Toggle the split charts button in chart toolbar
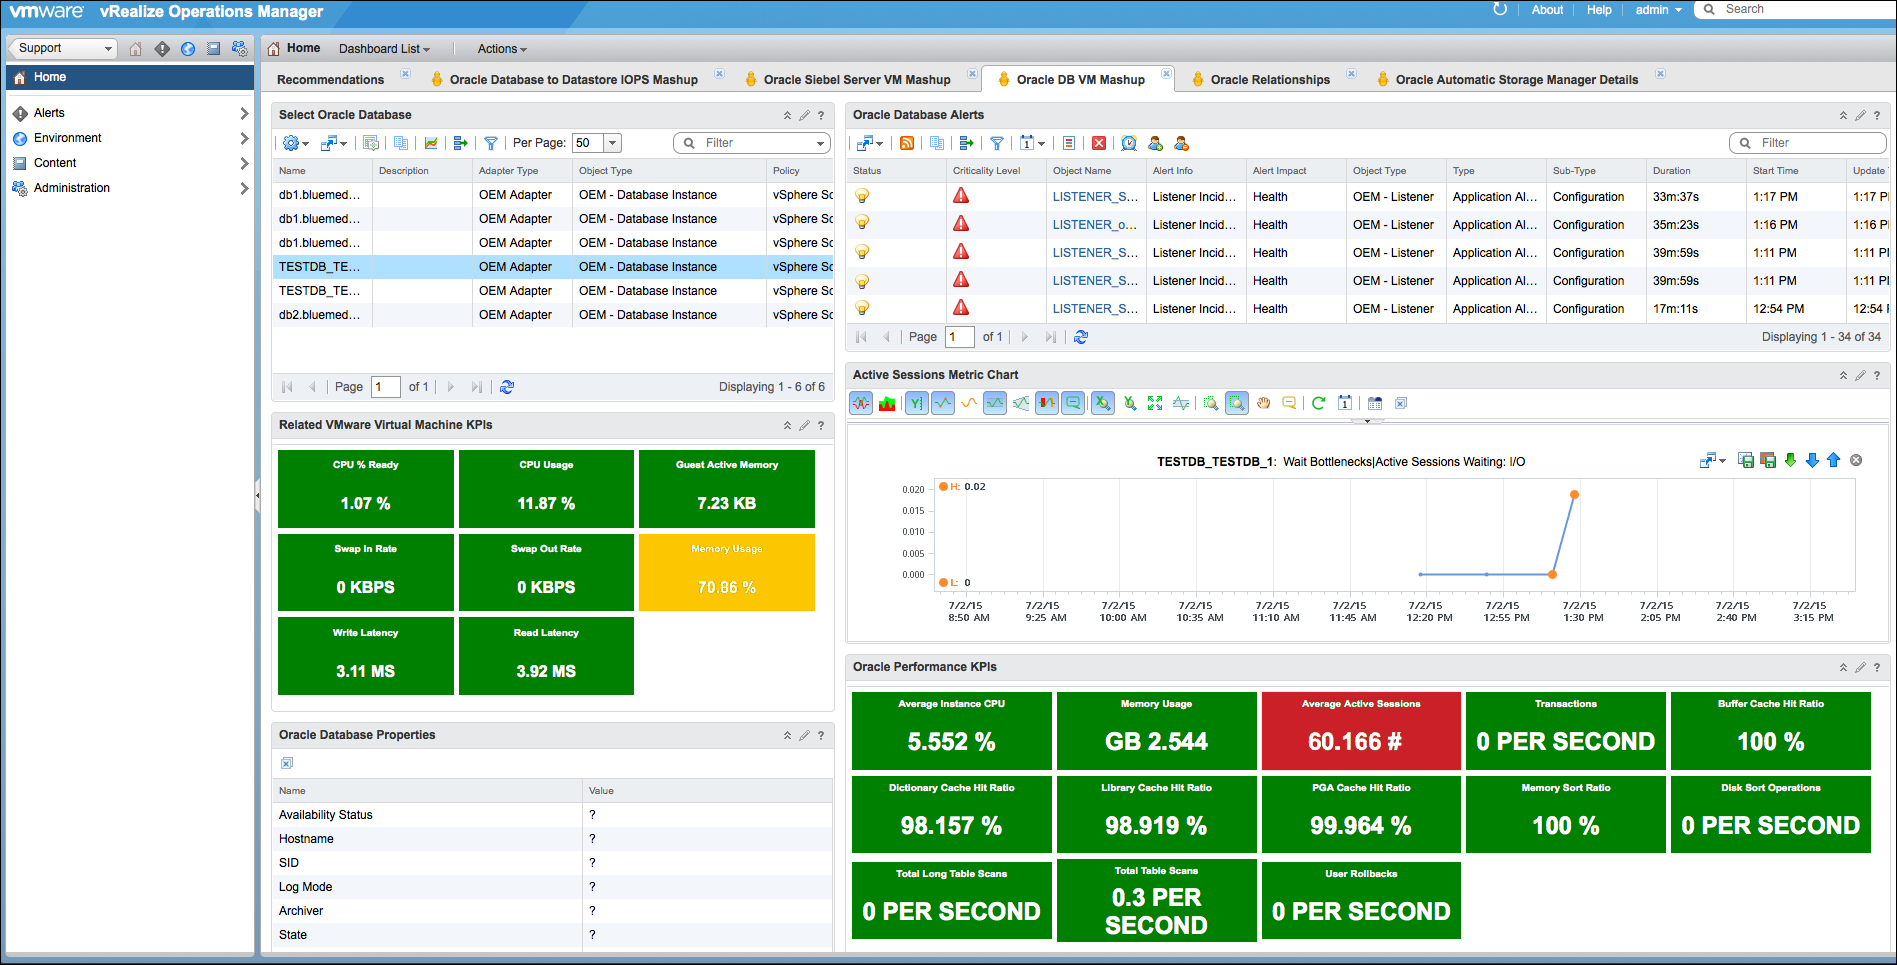The width and height of the screenshot is (1897, 965). (861, 403)
